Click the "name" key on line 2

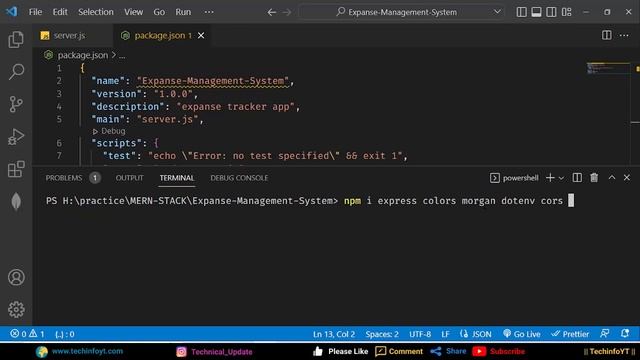(x=108, y=81)
